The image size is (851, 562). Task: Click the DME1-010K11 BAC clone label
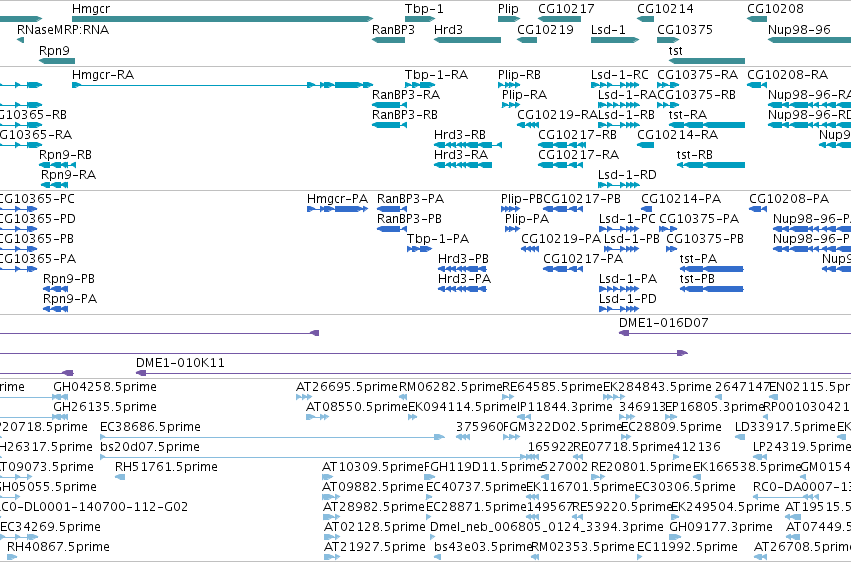tap(180, 363)
